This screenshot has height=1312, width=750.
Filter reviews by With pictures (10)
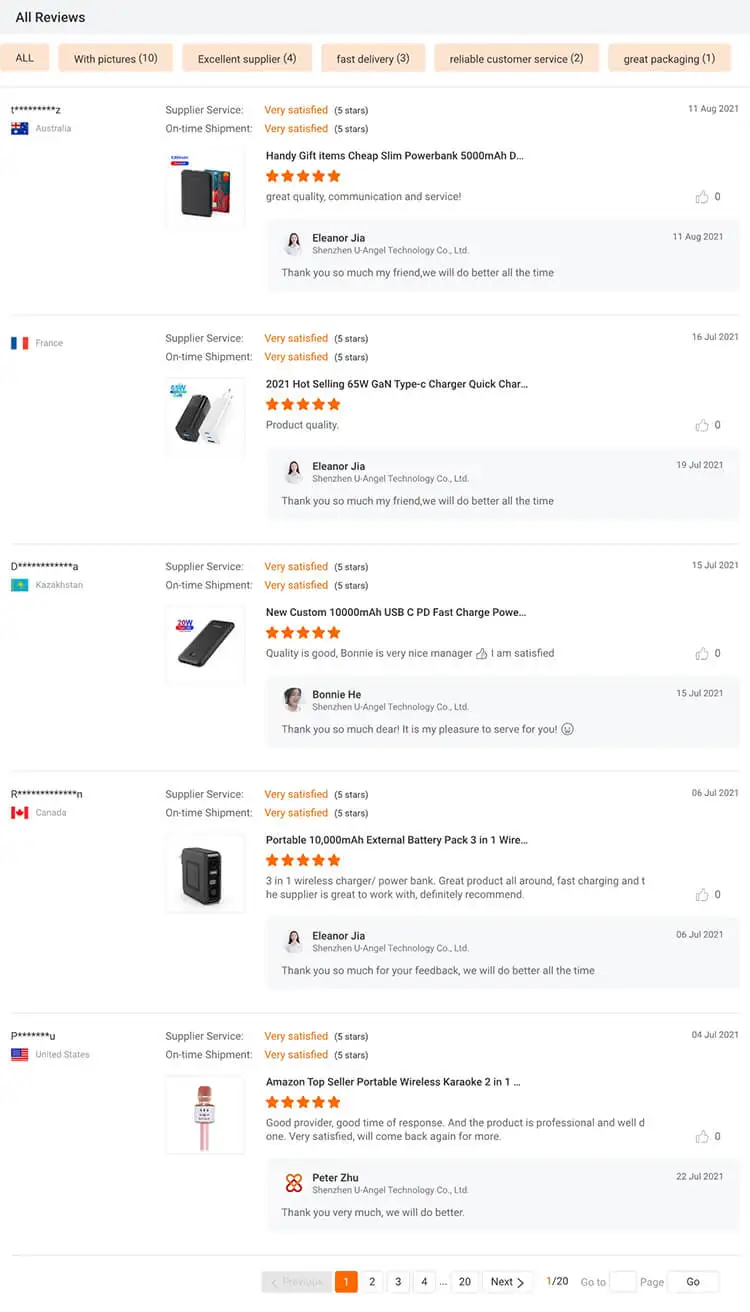[x=116, y=58]
